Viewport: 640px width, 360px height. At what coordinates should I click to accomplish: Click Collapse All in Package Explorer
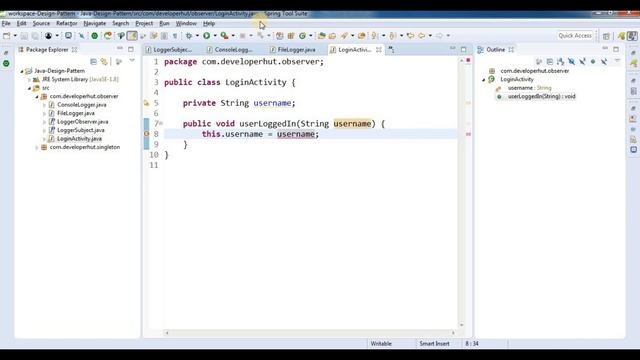(93, 62)
